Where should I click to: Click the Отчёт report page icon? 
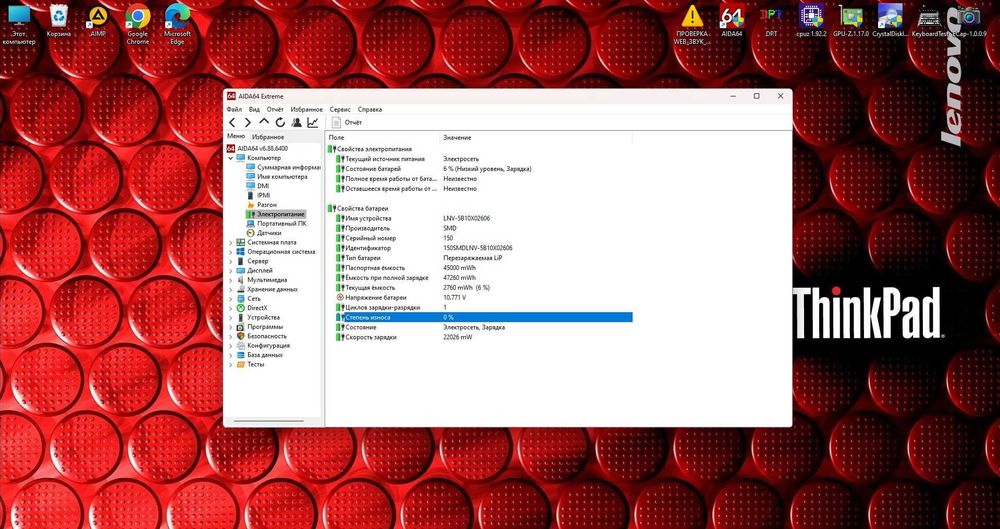coord(337,123)
